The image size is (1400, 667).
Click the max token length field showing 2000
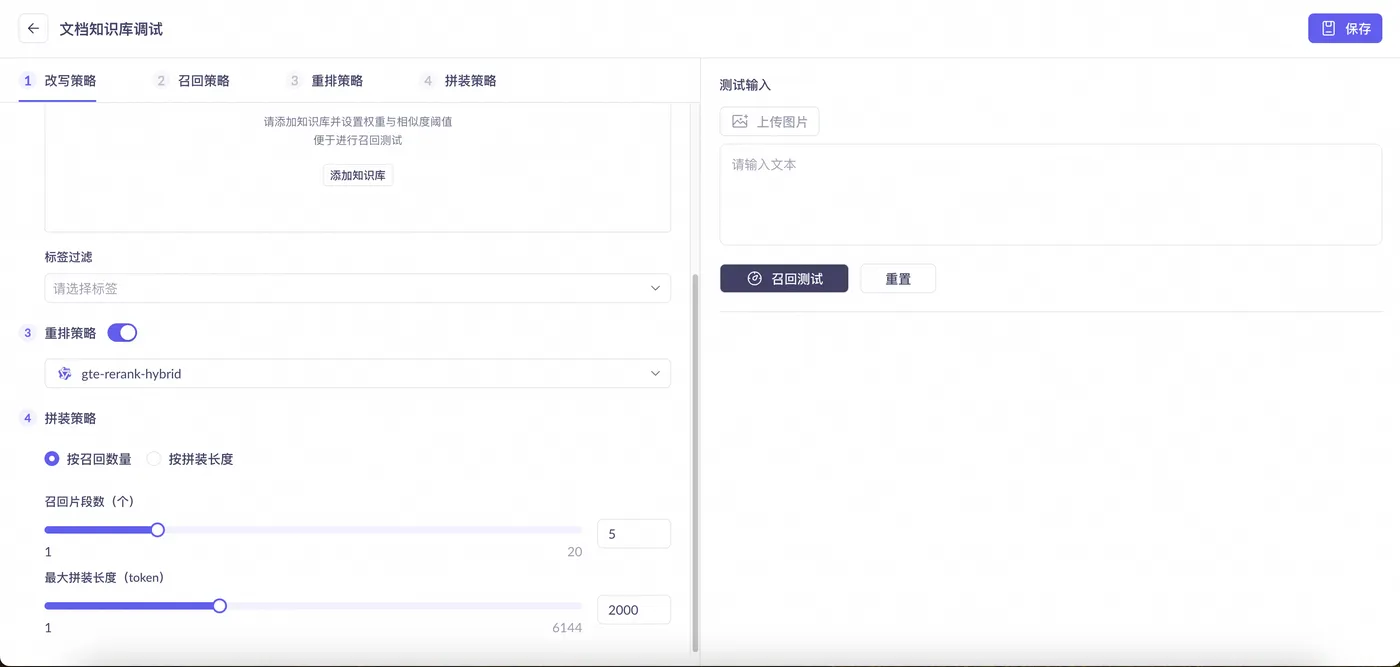[x=634, y=610]
